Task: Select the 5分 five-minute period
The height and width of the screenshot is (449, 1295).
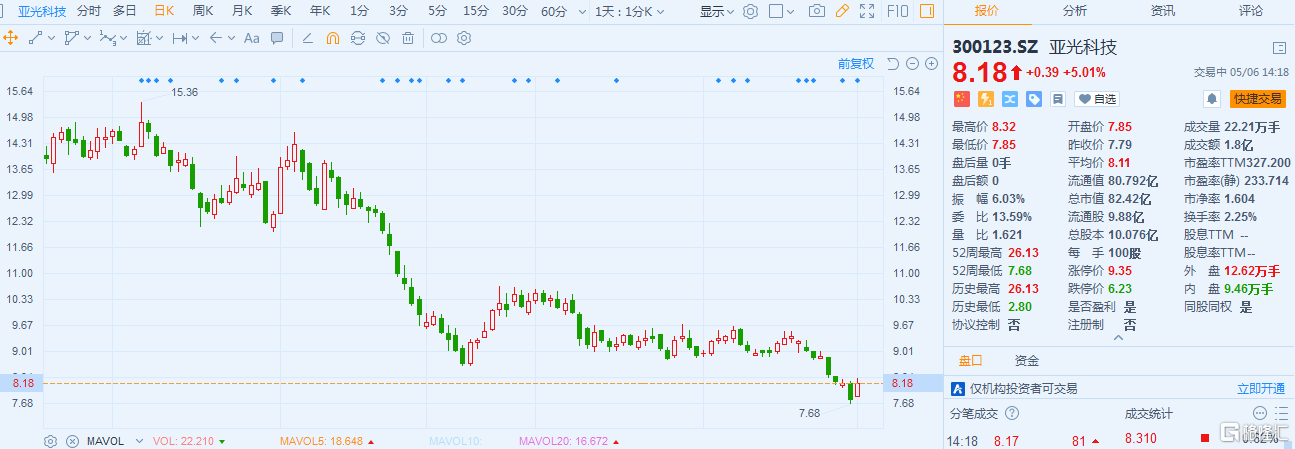Action: pyautogui.click(x=437, y=11)
